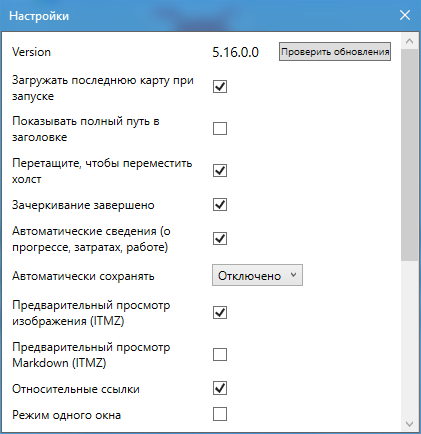The height and width of the screenshot is (434, 421).
Task: Click the vertical scrollbar thumb
Action: [x=410, y=155]
